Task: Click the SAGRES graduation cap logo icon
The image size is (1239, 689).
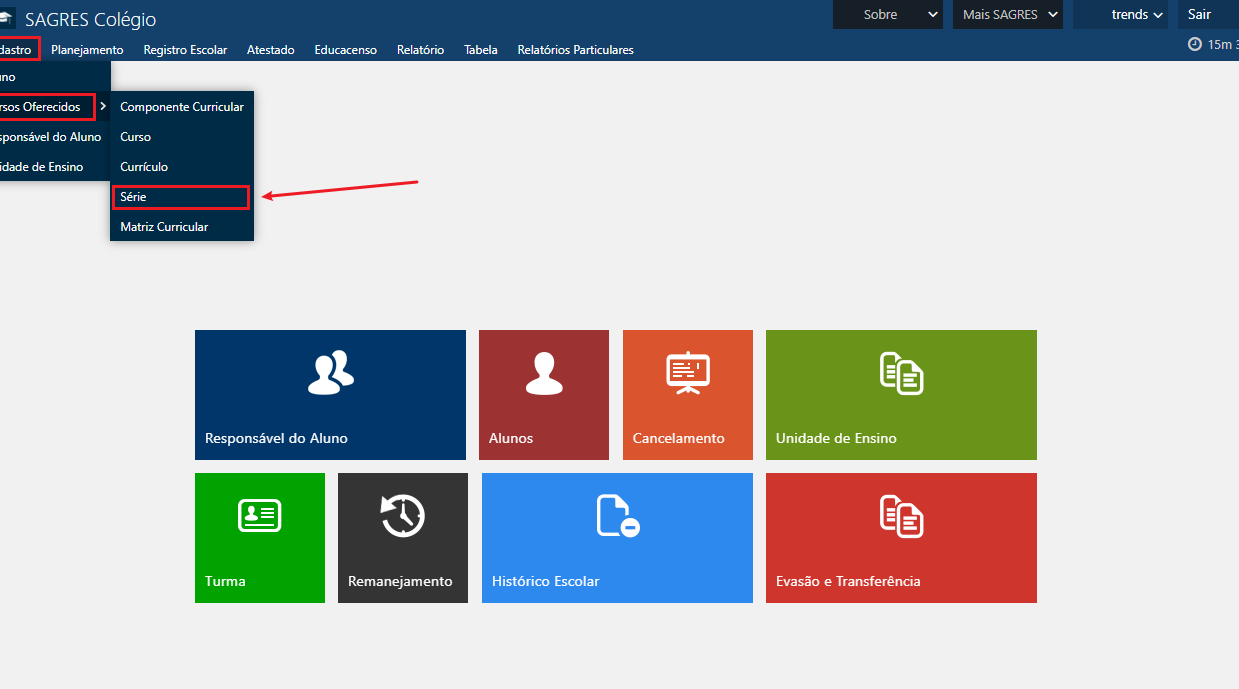Action: (6, 18)
